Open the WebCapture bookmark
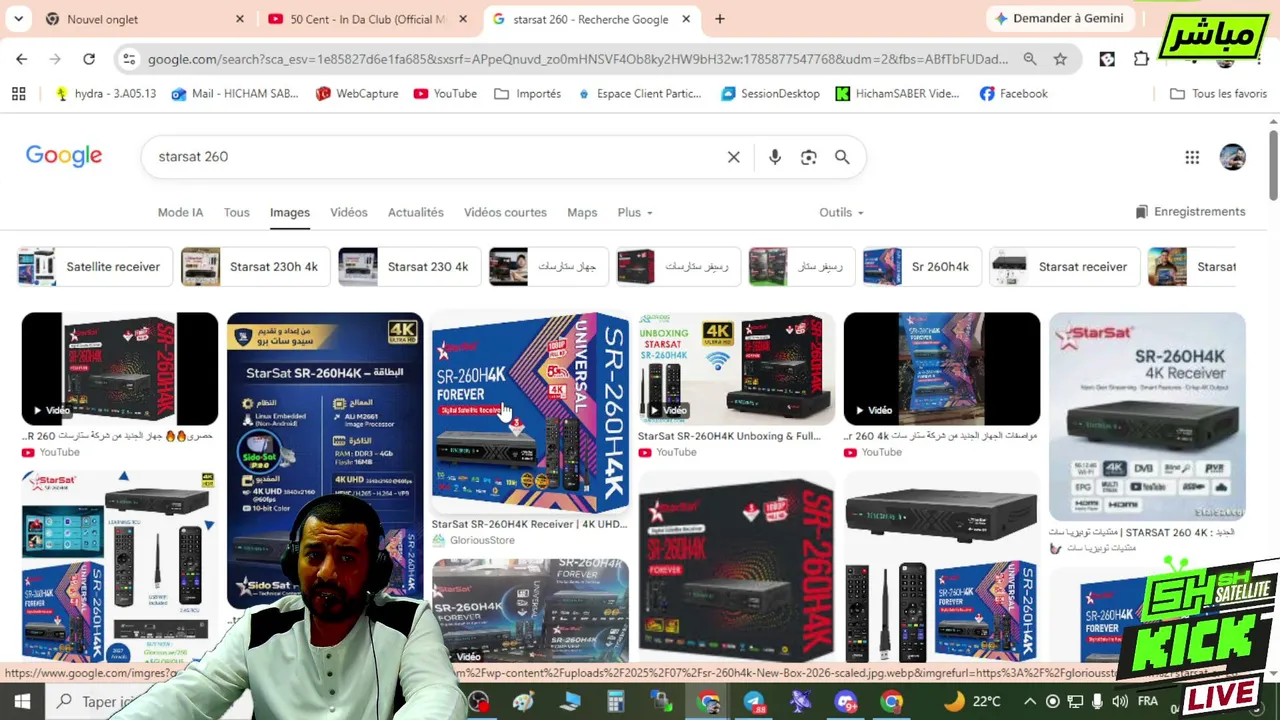Image resolution: width=1280 pixels, height=720 pixels. (x=357, y=94)
